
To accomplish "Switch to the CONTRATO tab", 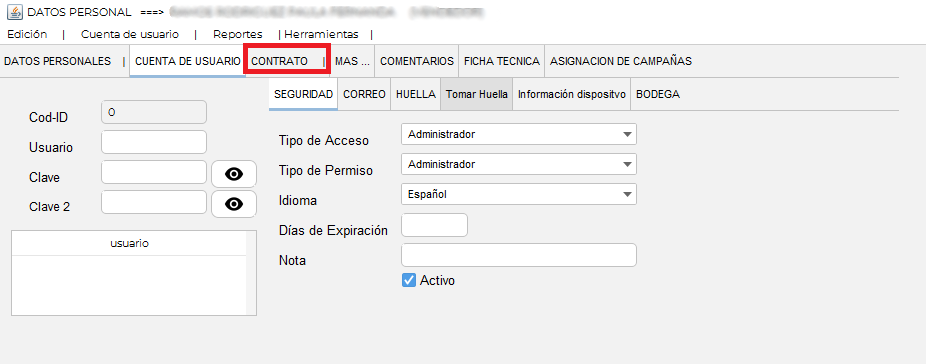I will tap(279, 61).
